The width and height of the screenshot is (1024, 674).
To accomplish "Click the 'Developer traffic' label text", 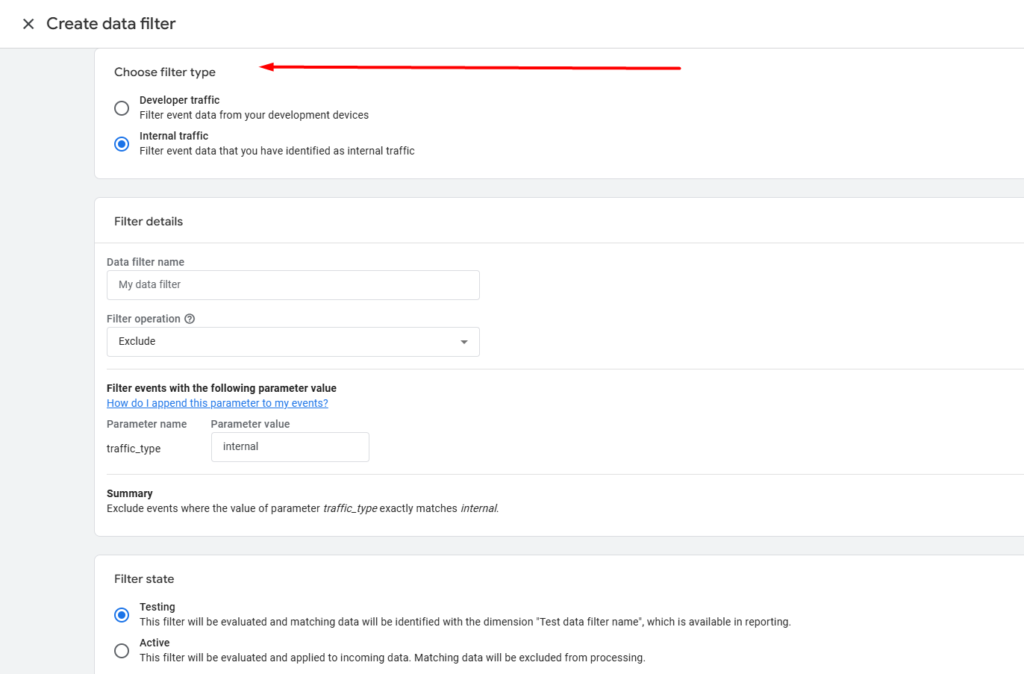I will coord(180,100).
